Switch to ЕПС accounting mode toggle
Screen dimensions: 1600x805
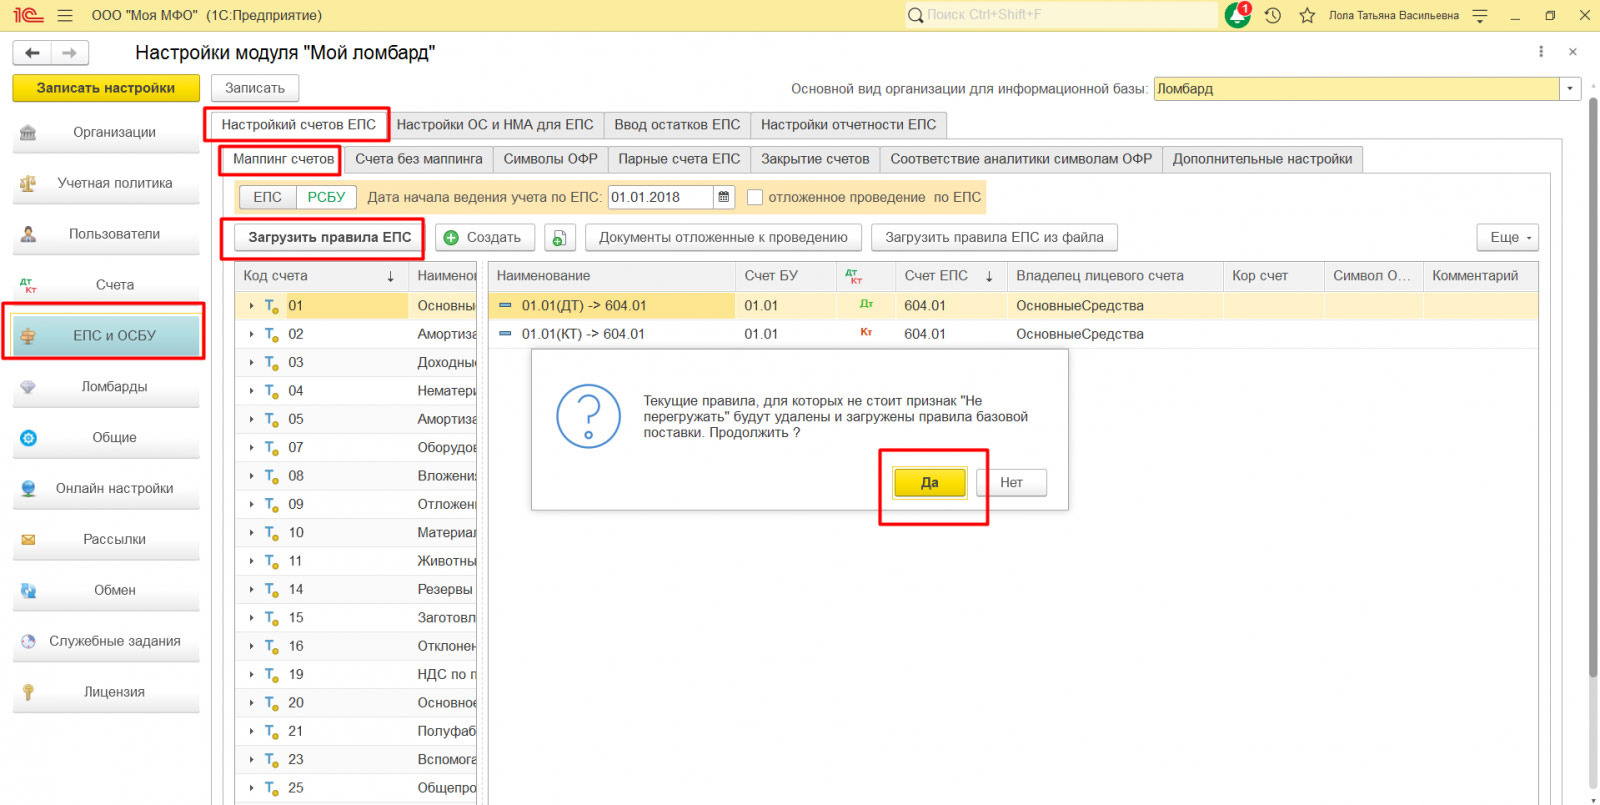coord(267,197)
